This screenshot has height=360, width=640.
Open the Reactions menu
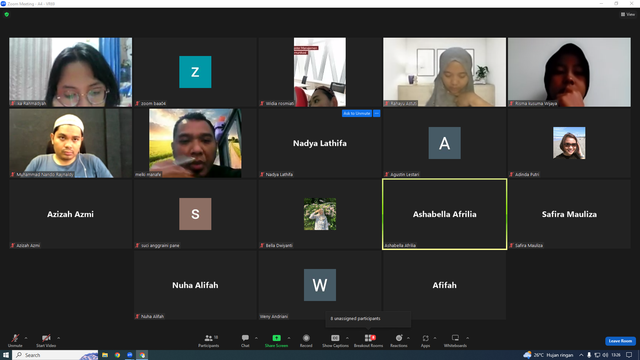pyautogui.click(x=399, y=340)
